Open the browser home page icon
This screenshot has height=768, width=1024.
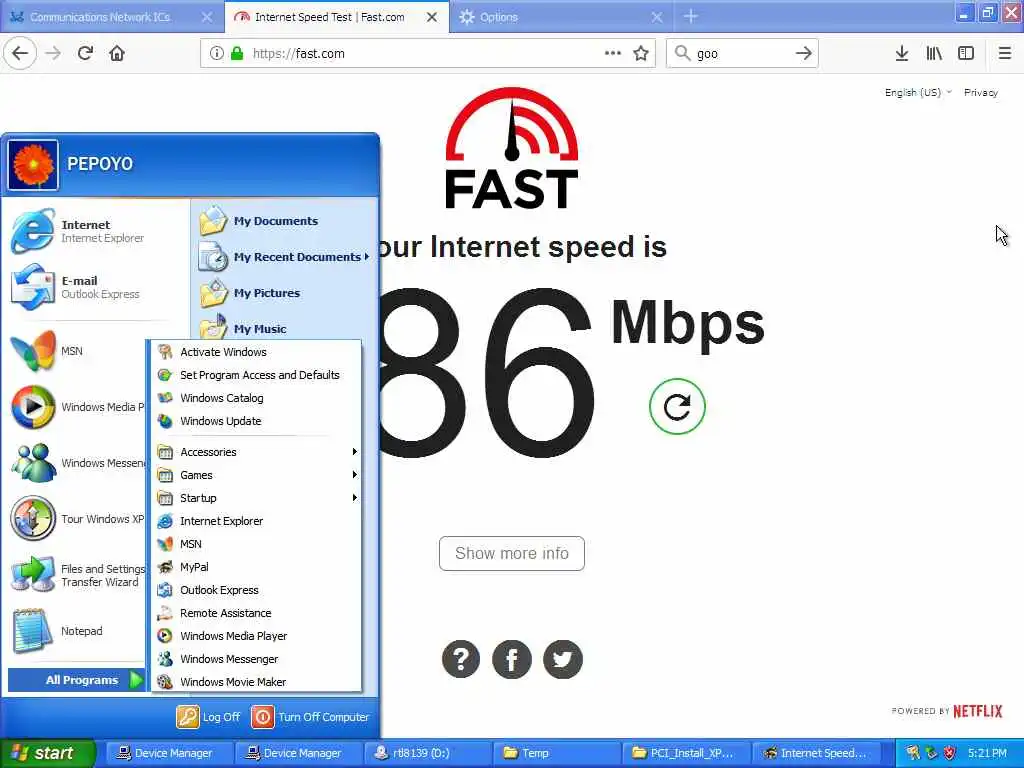(117, 54)
